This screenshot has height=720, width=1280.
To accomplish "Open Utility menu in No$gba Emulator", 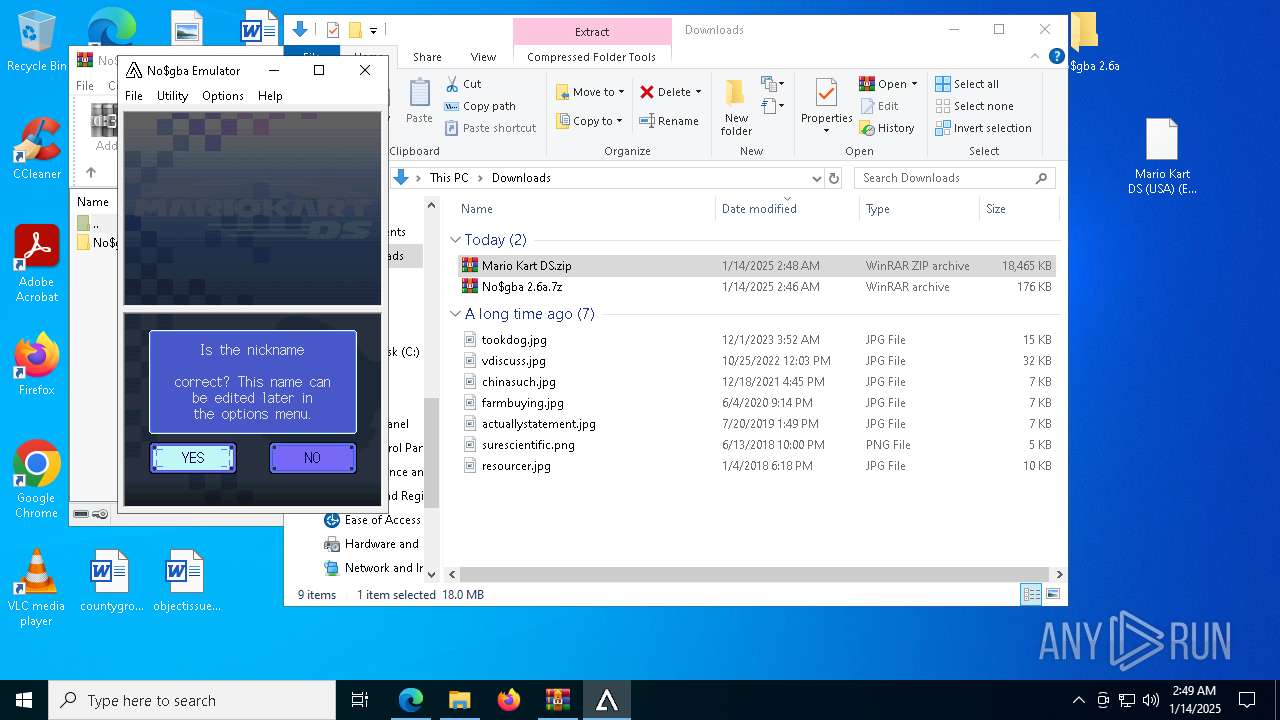I will (172, 96).
